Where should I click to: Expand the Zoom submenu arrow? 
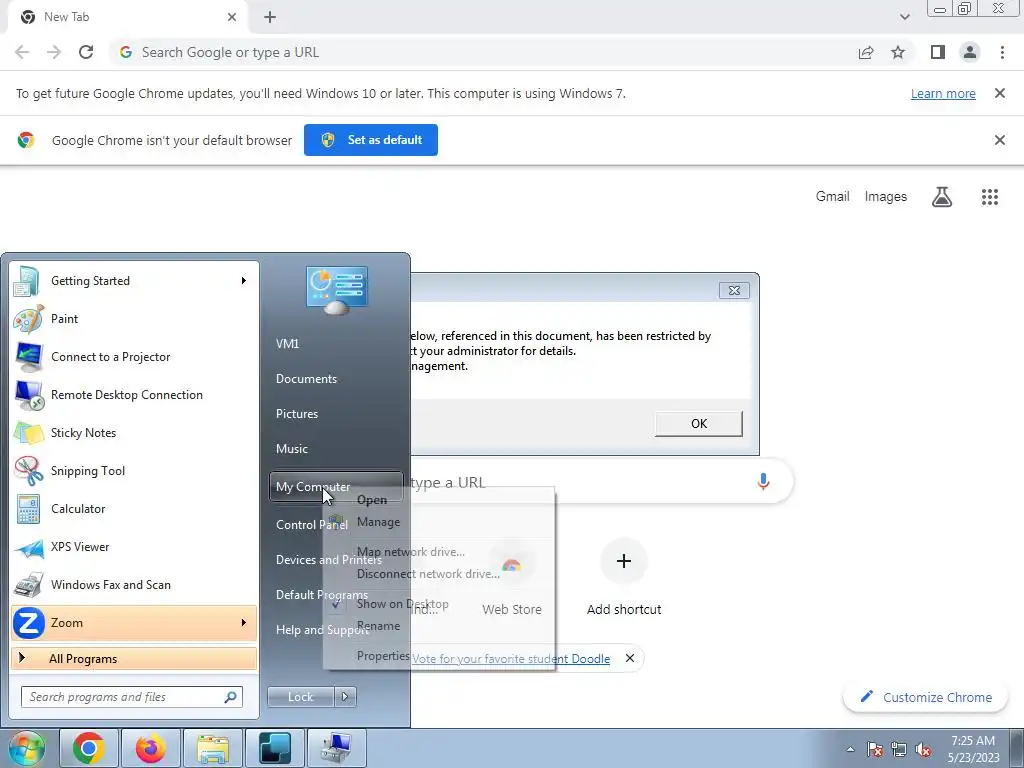244,623
